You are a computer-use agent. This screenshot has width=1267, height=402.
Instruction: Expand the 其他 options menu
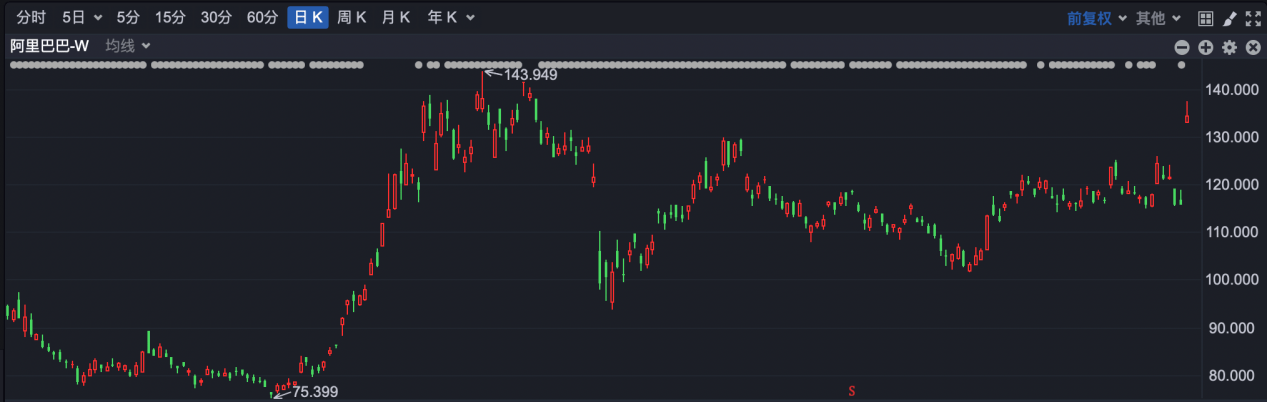(x=1159, y=18)
